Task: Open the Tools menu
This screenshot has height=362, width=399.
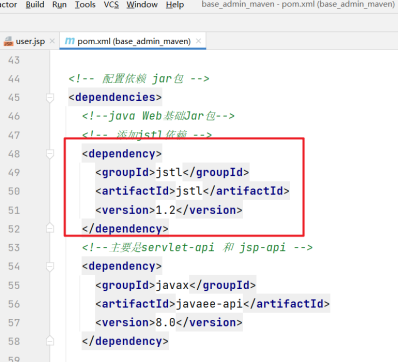Action: 85,5
